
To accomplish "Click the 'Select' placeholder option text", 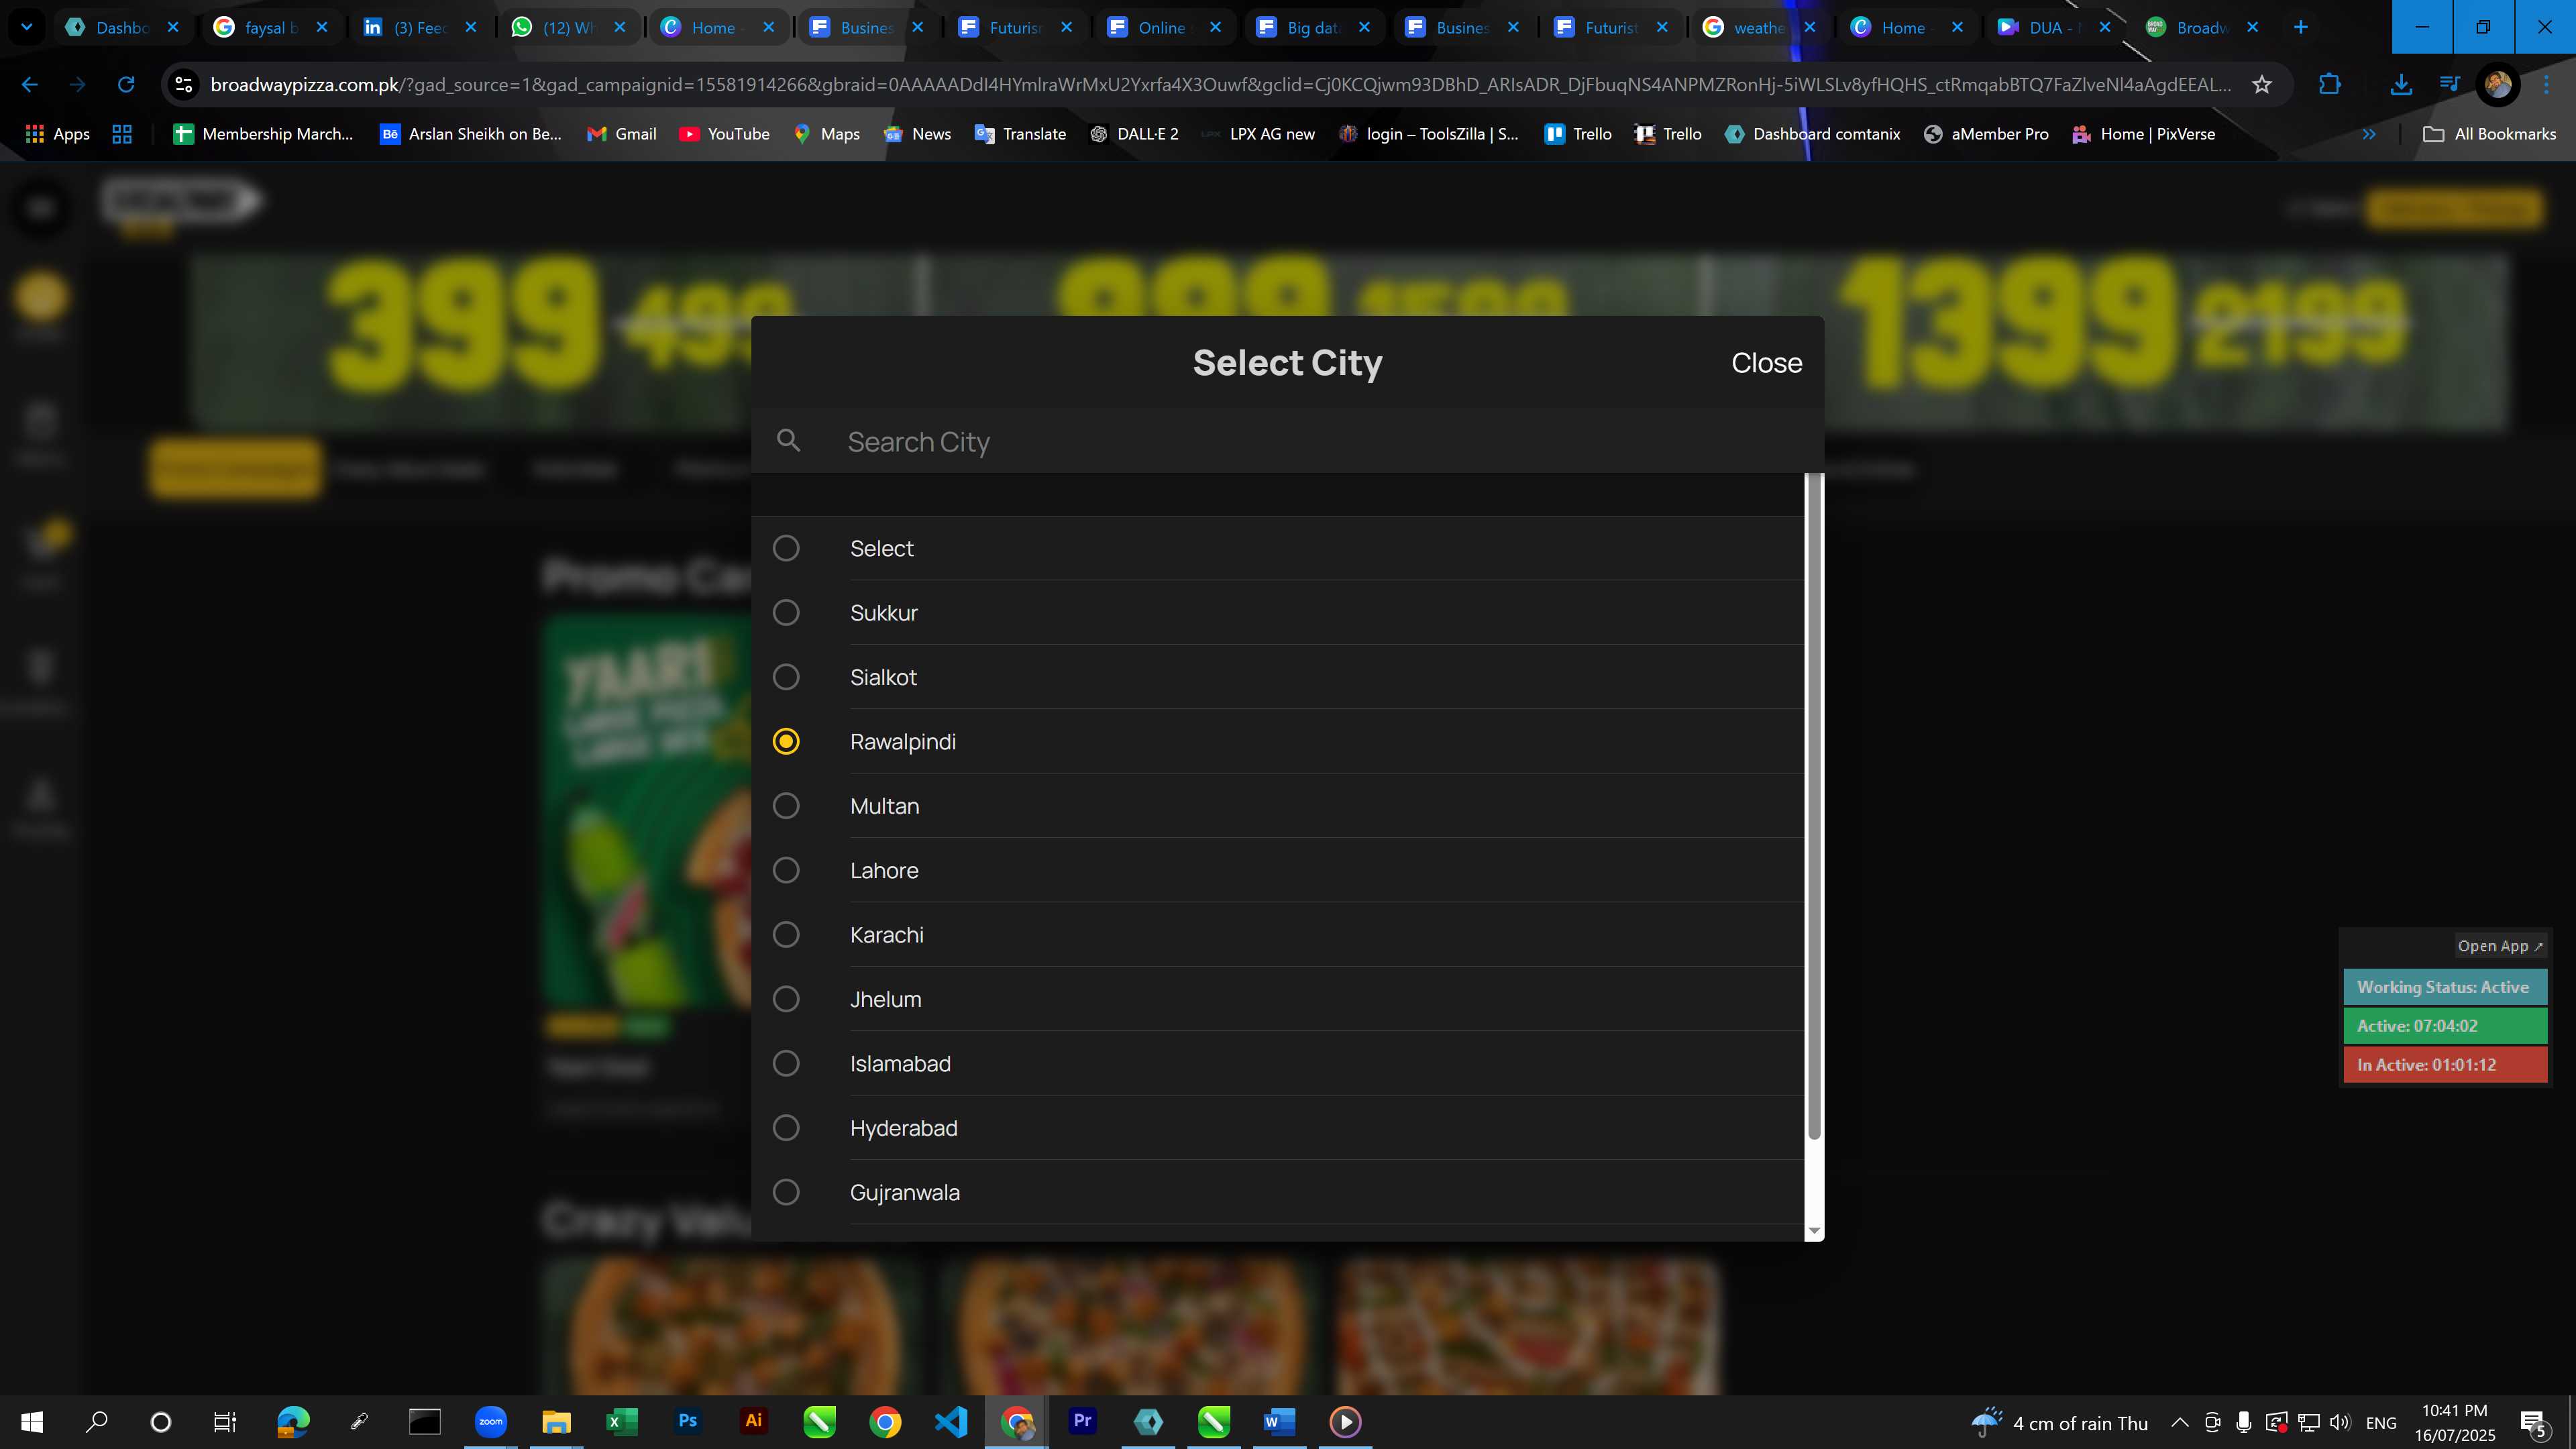I will pos(882,548).
